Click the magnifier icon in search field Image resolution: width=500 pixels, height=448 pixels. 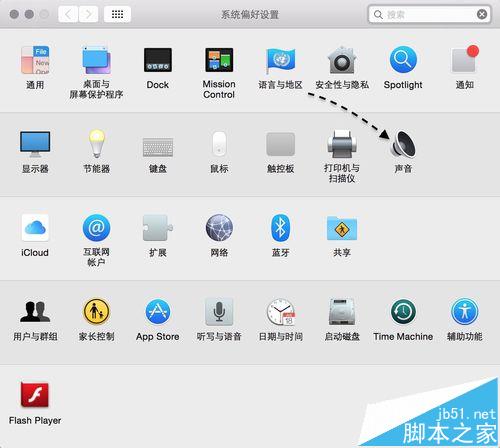(378, 14)
